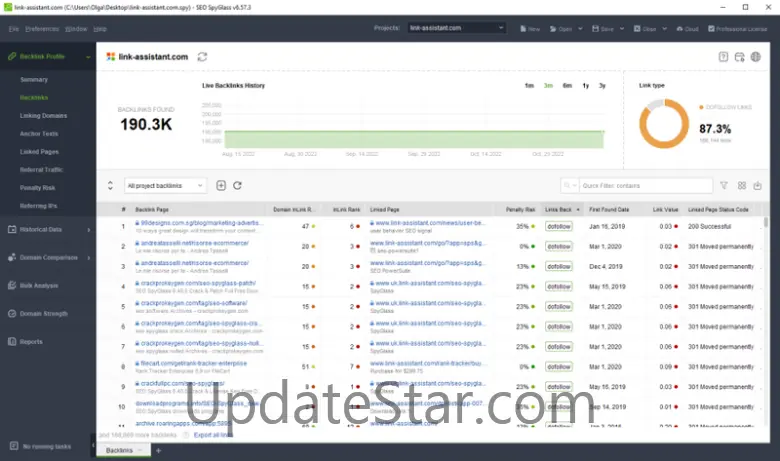
Task: Go to Penalty Risk in sidebar
Action: [37, 187]
